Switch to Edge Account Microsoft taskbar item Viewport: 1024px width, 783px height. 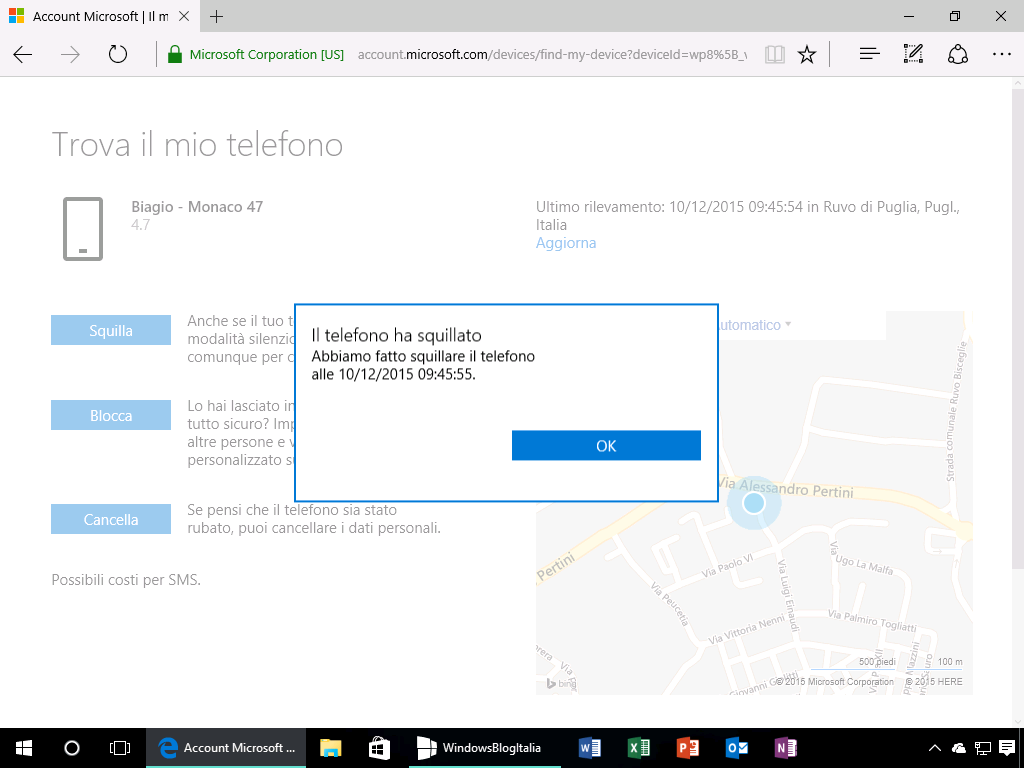(x=225, y=748)
